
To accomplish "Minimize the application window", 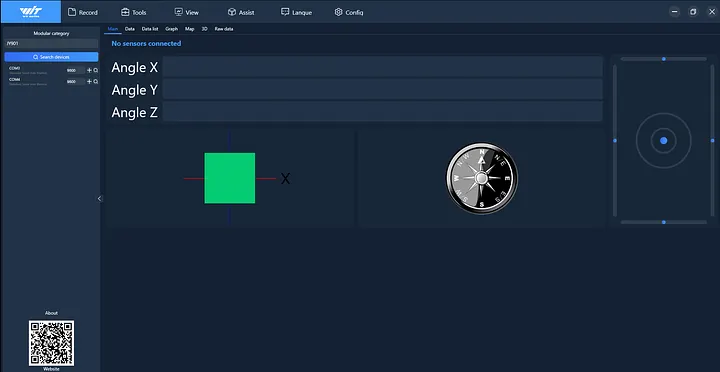I will (x=675, y=12).
